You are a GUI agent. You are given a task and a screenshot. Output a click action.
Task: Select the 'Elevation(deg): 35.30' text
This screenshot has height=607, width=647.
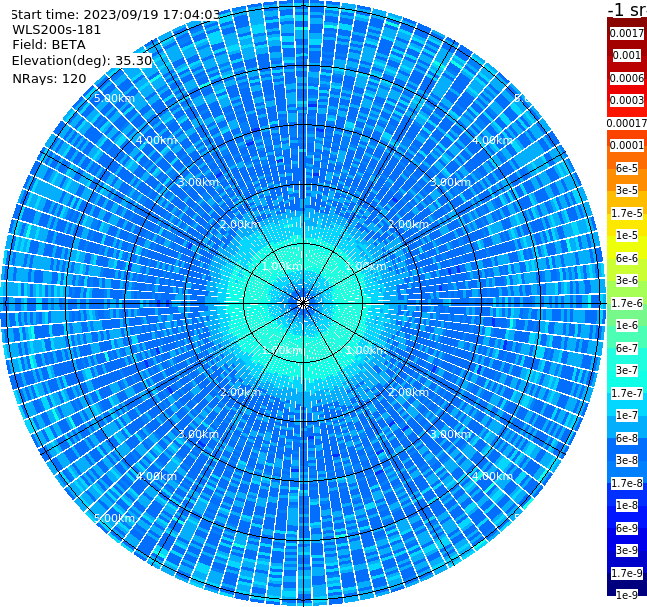(82, 61)
